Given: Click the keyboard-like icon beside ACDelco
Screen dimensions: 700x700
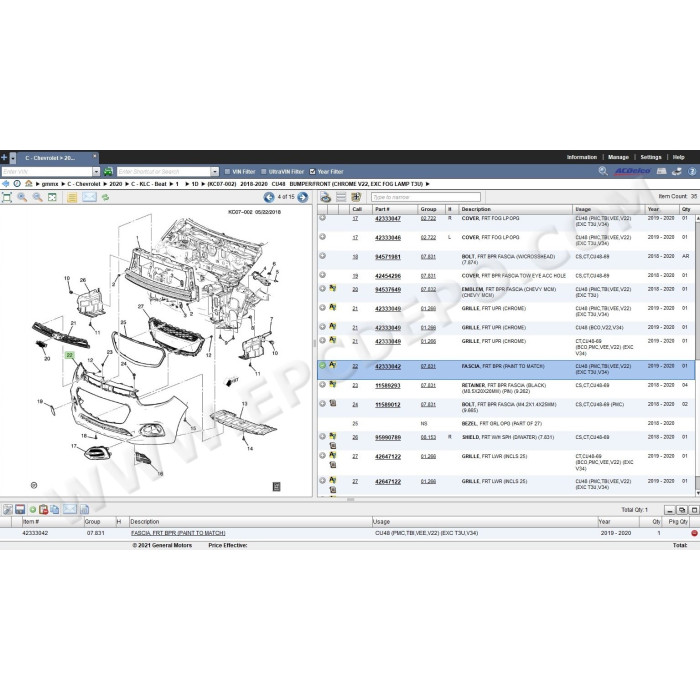Looking at the screenshot, I should pos(662,171).
